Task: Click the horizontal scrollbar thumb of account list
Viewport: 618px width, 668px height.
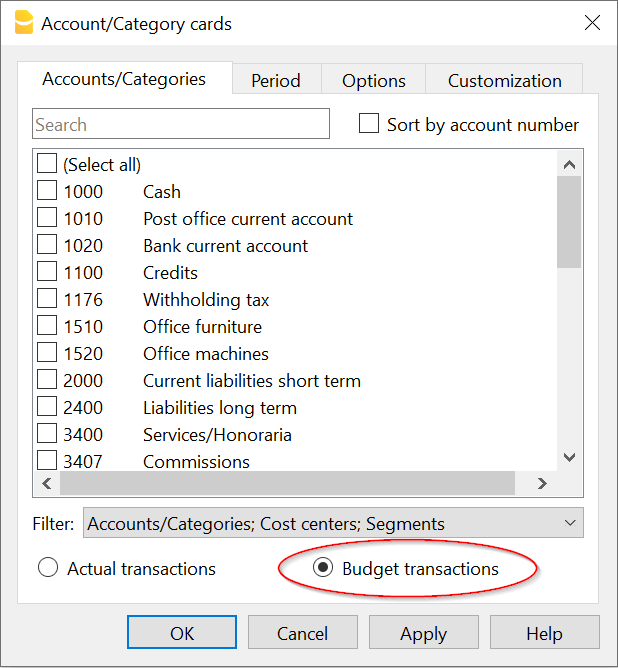Action: pos(287,484)
